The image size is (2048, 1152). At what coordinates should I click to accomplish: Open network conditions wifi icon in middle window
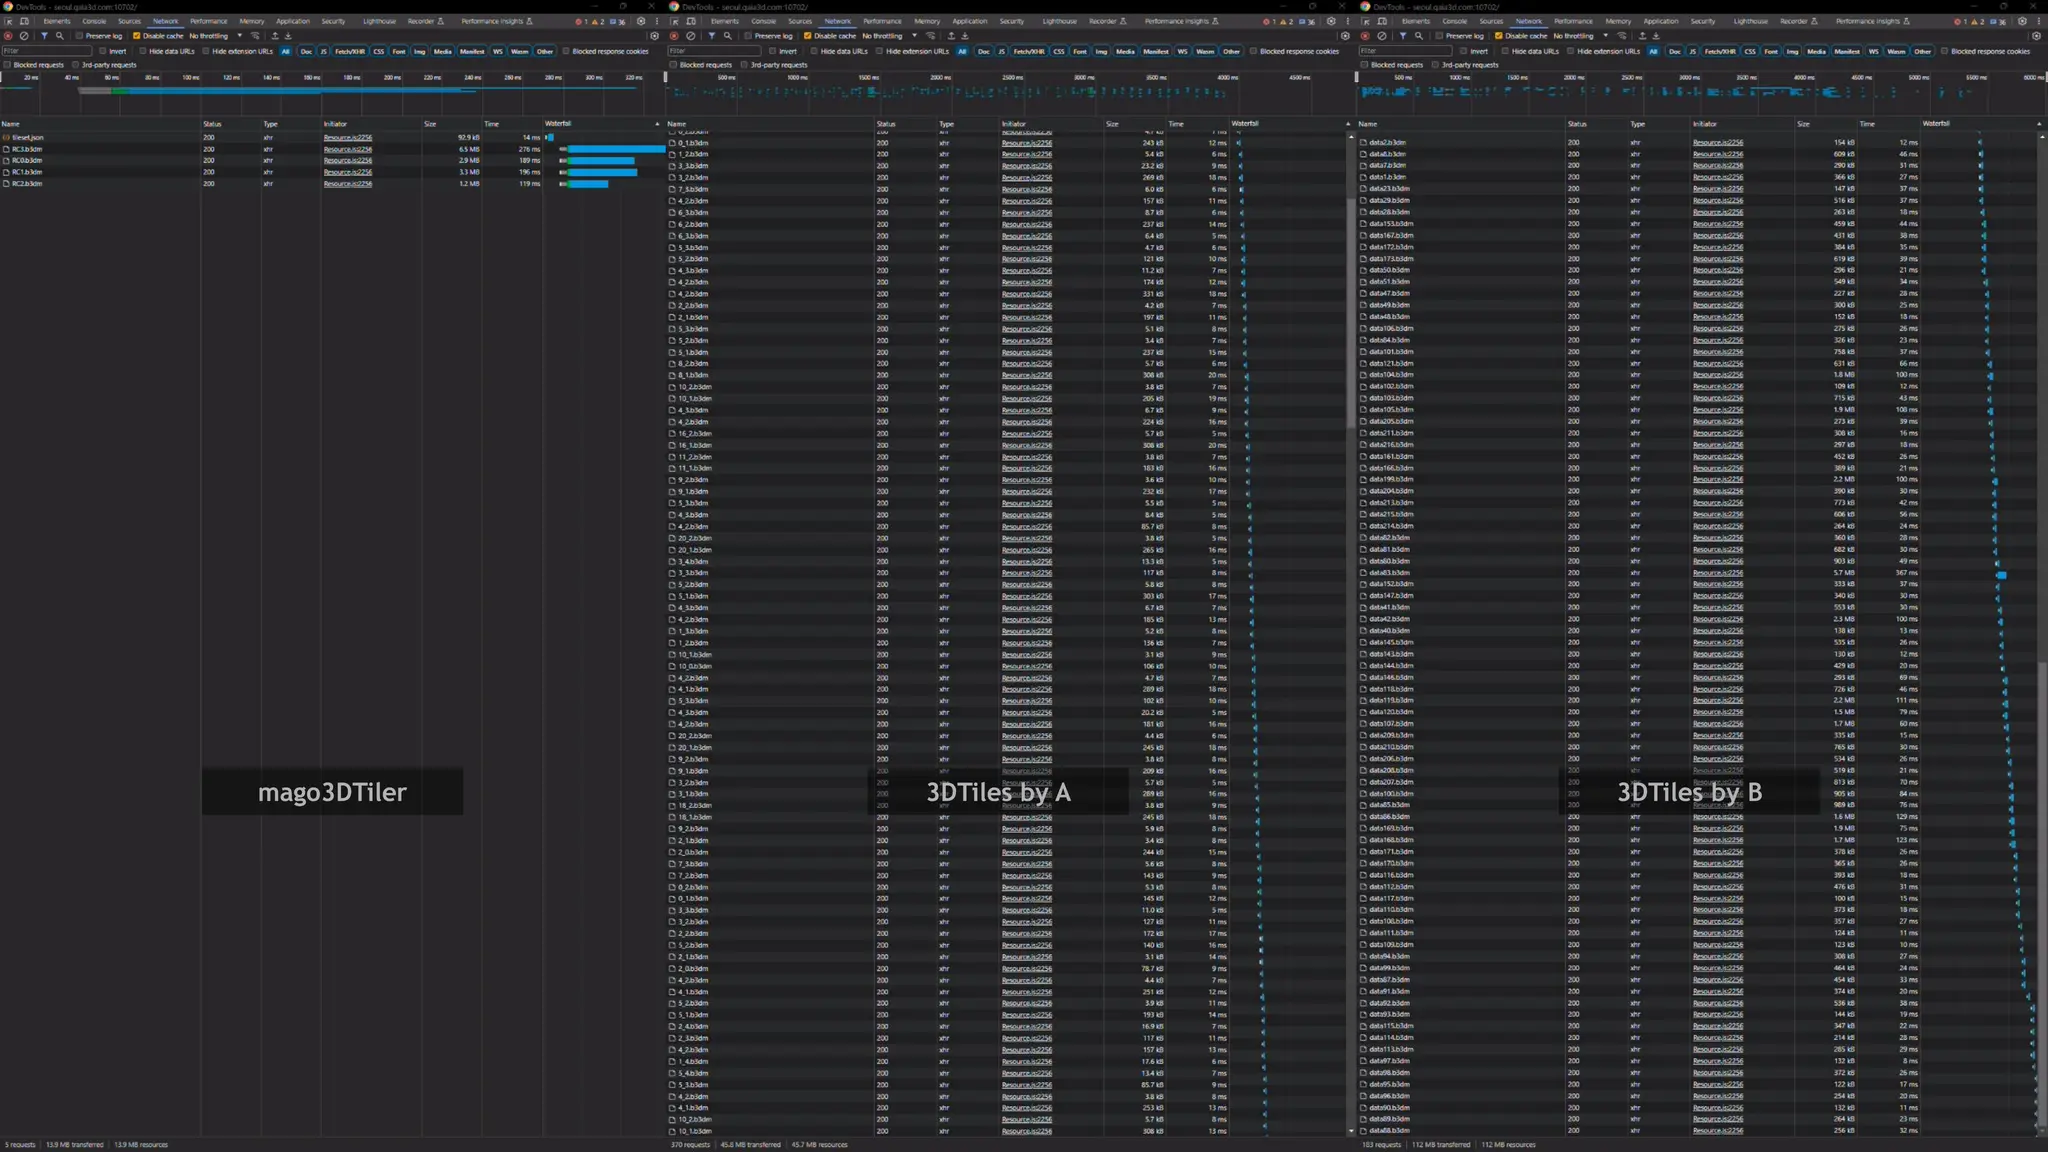tap(931, 36)
